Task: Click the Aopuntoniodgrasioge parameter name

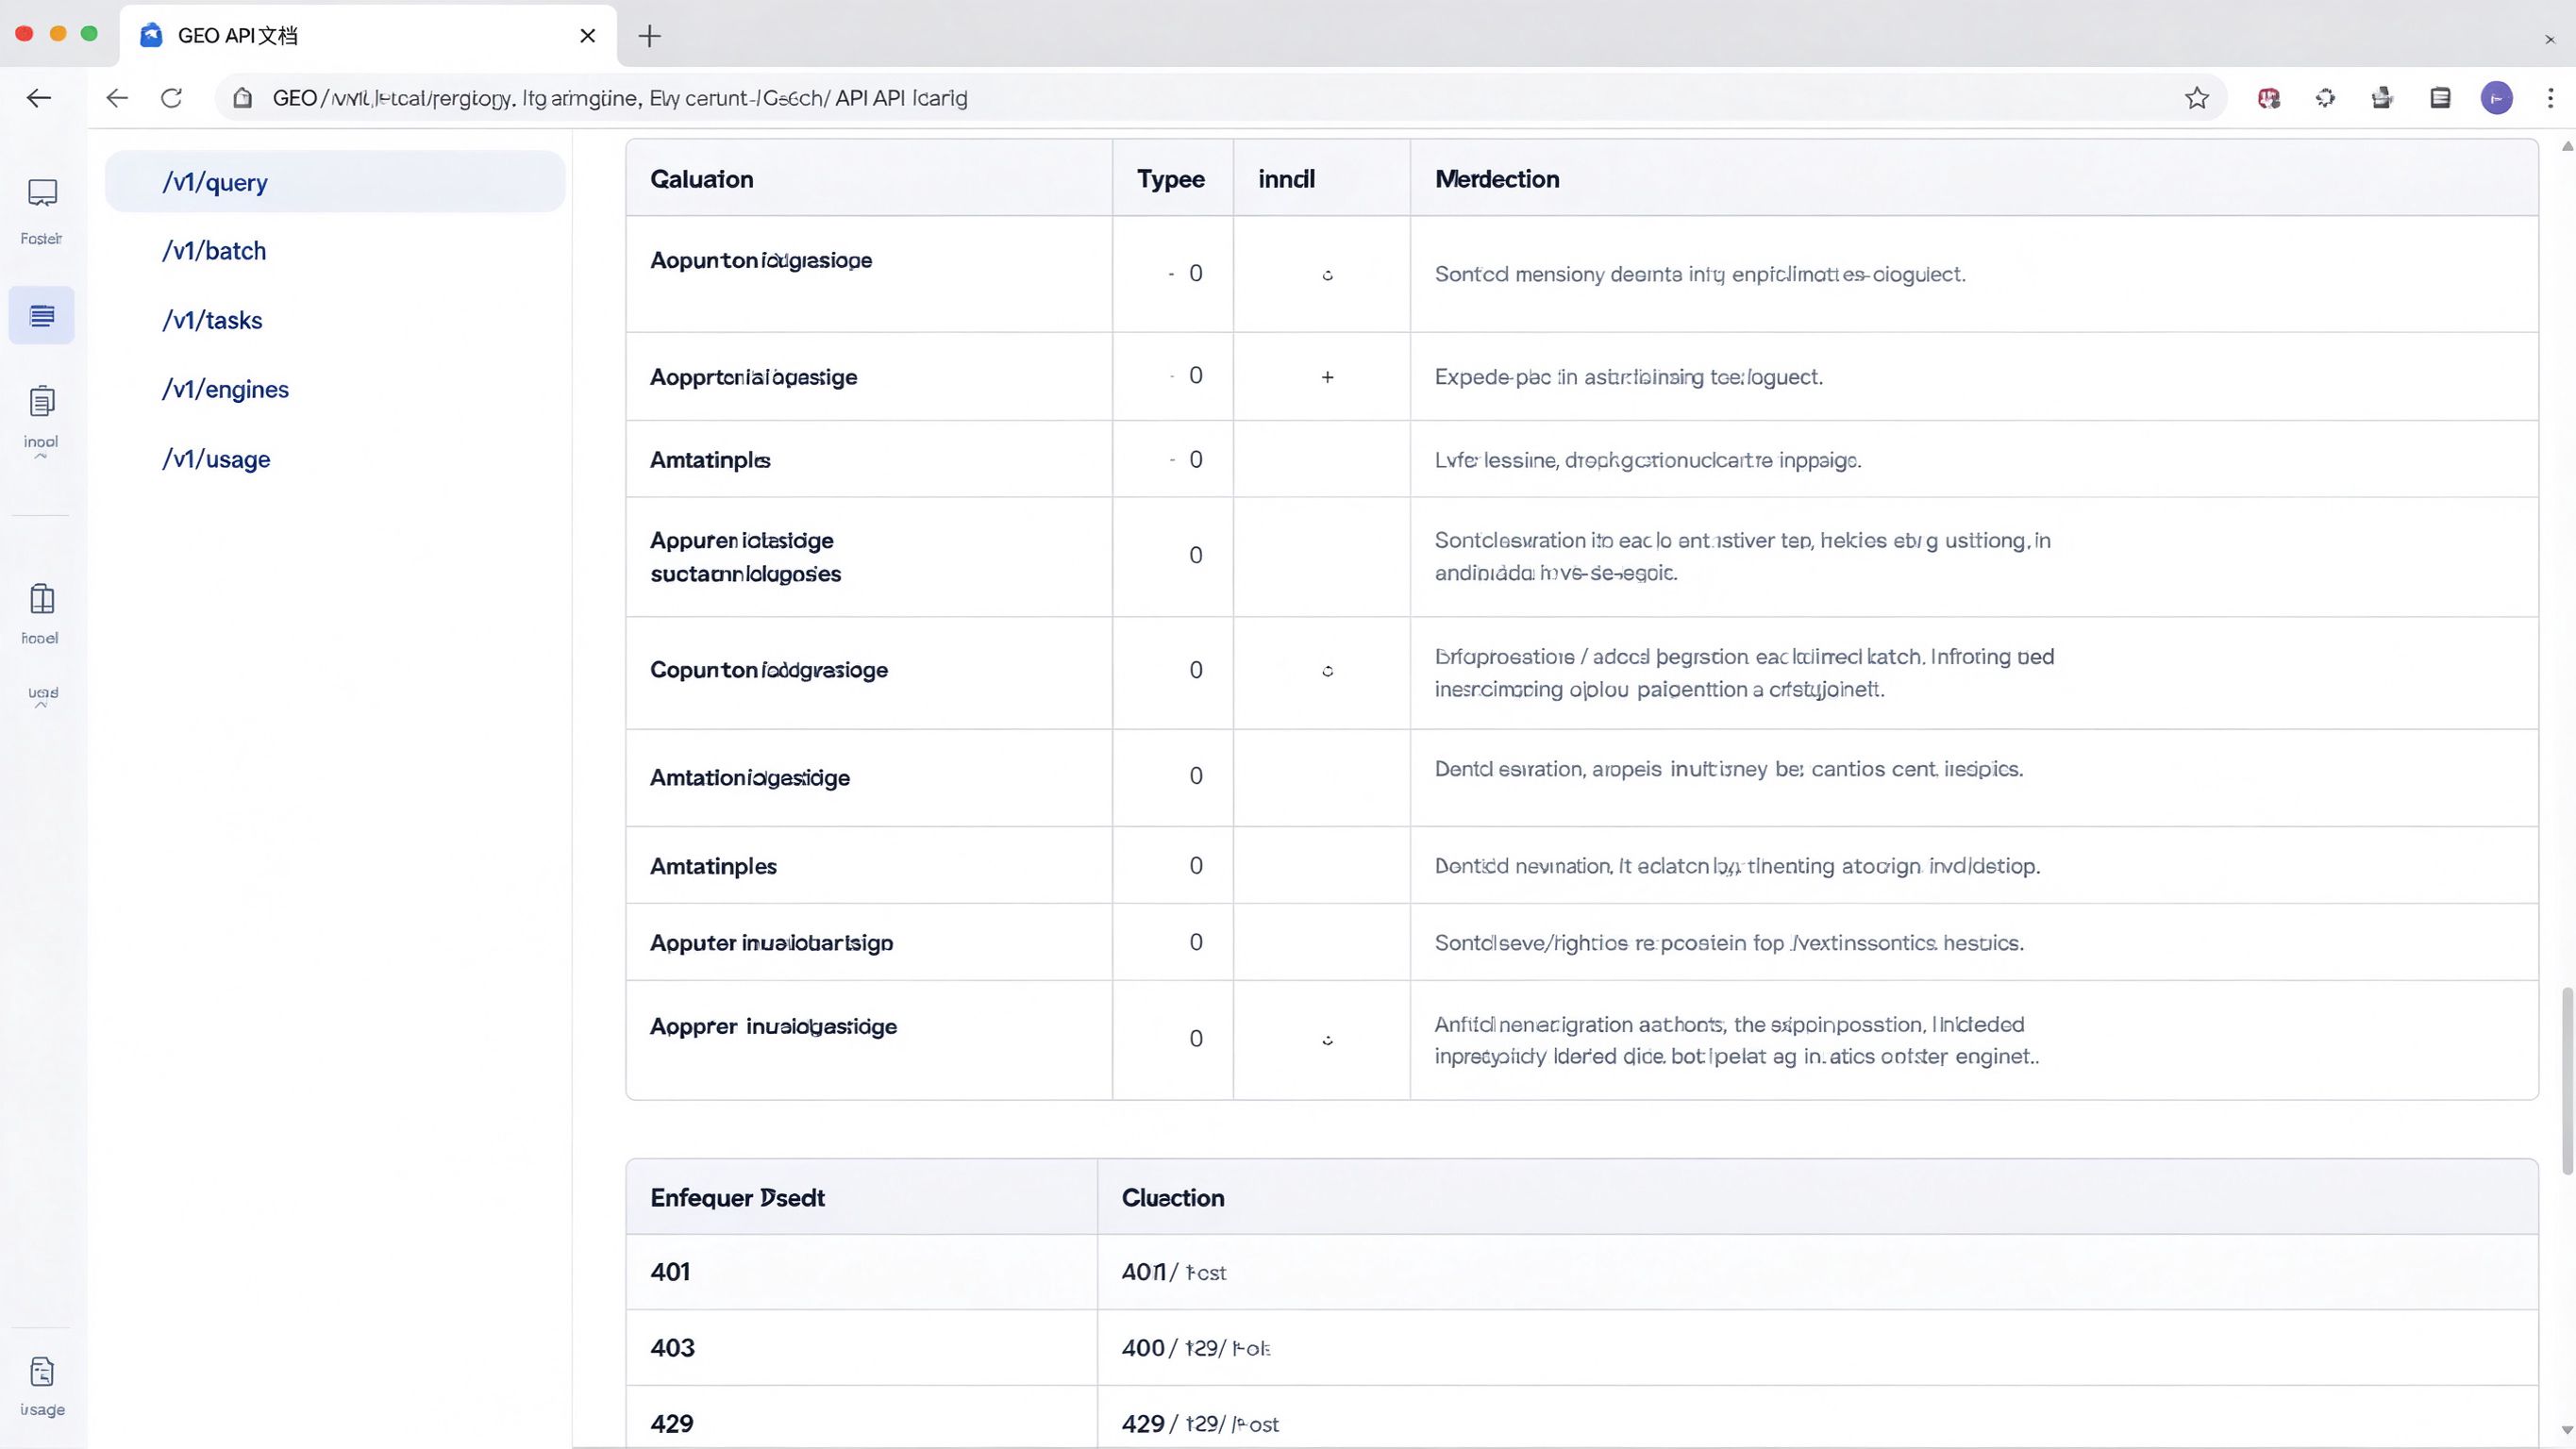Action: click(761, 260)
